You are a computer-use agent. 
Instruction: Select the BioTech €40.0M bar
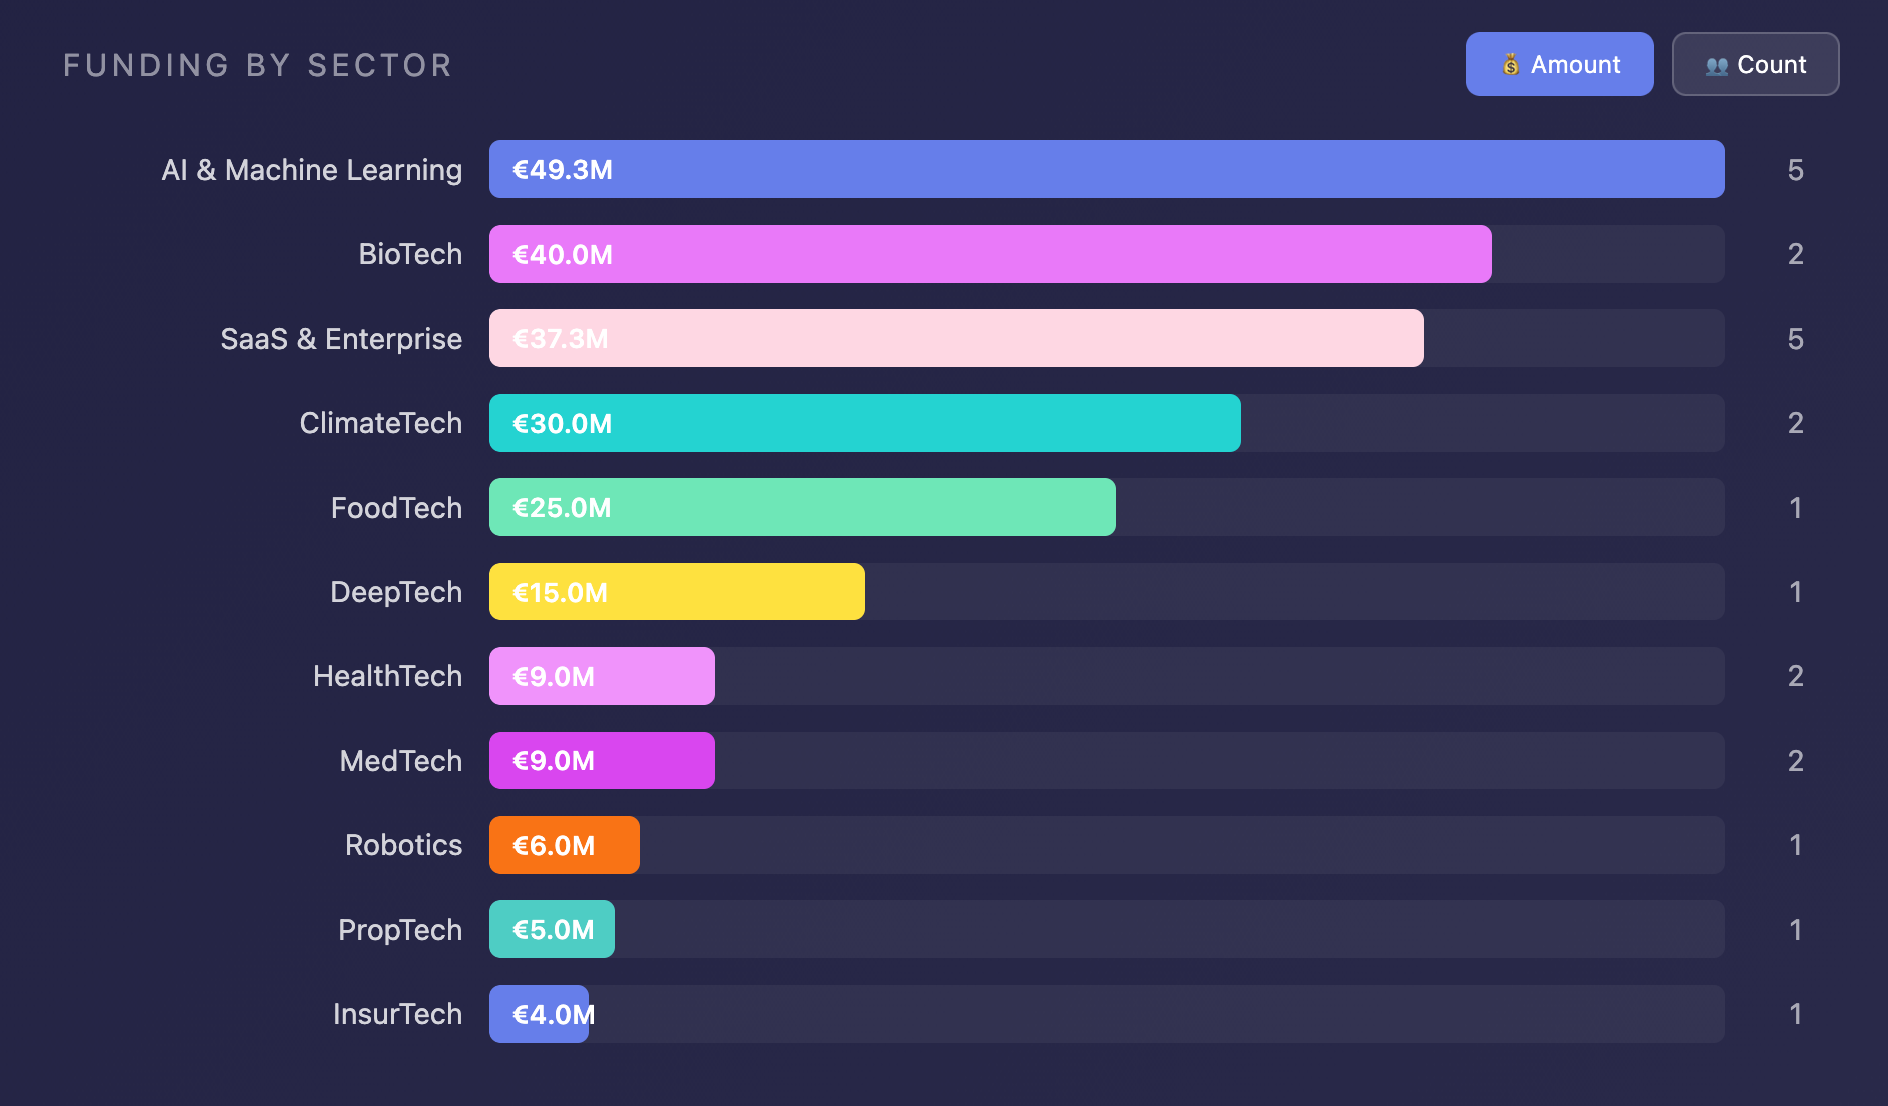click(x=989, y=254)
